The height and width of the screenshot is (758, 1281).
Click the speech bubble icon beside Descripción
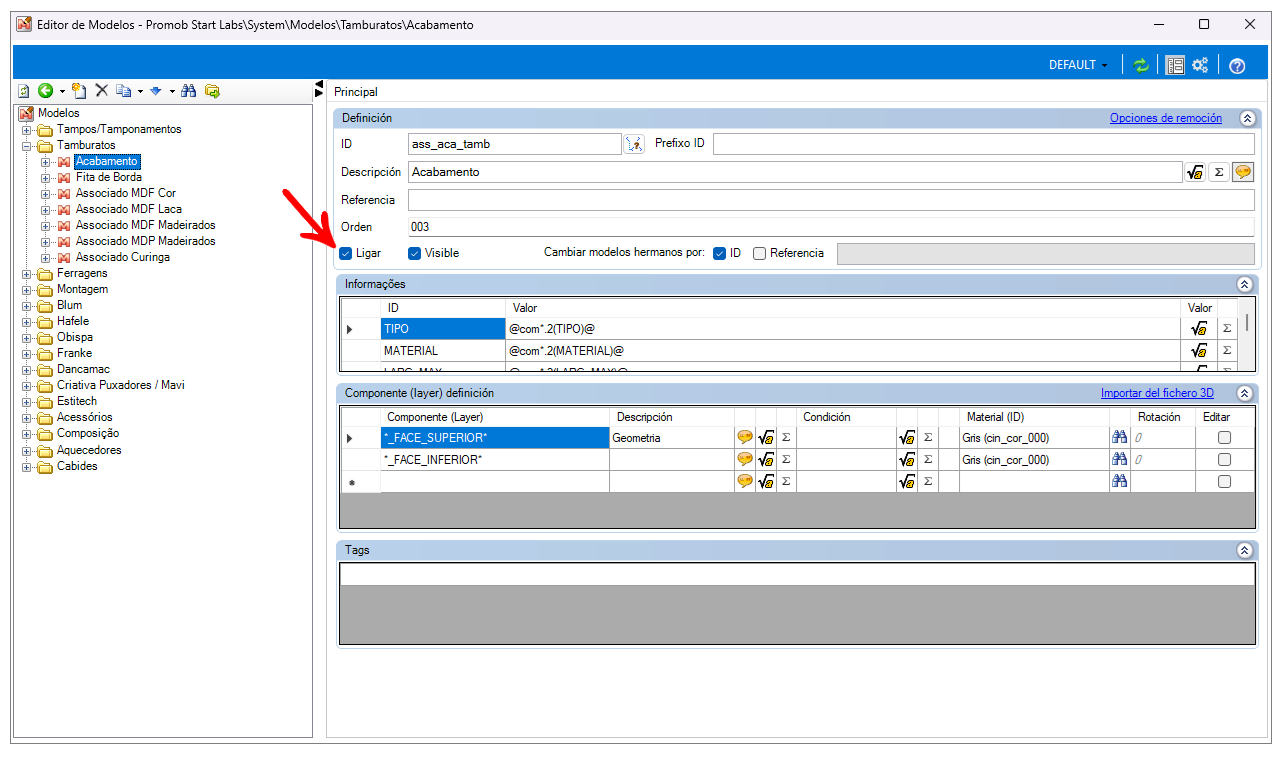[x=1242, y=172]
